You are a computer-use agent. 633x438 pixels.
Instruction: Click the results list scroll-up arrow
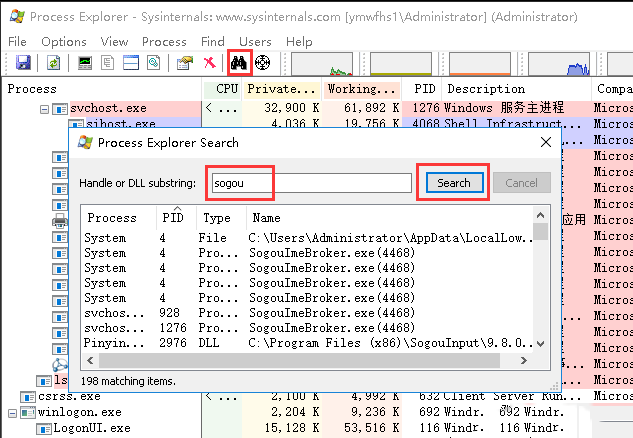pos(541,215)
